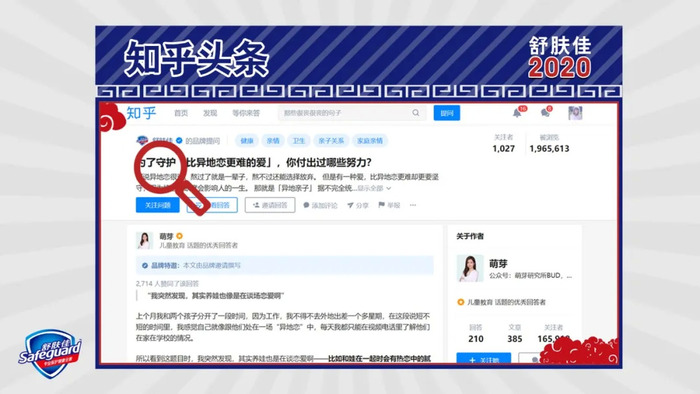Screen dimensions: 700x394
Task: Click the 关注问题 follow question button
Action: 158,205
